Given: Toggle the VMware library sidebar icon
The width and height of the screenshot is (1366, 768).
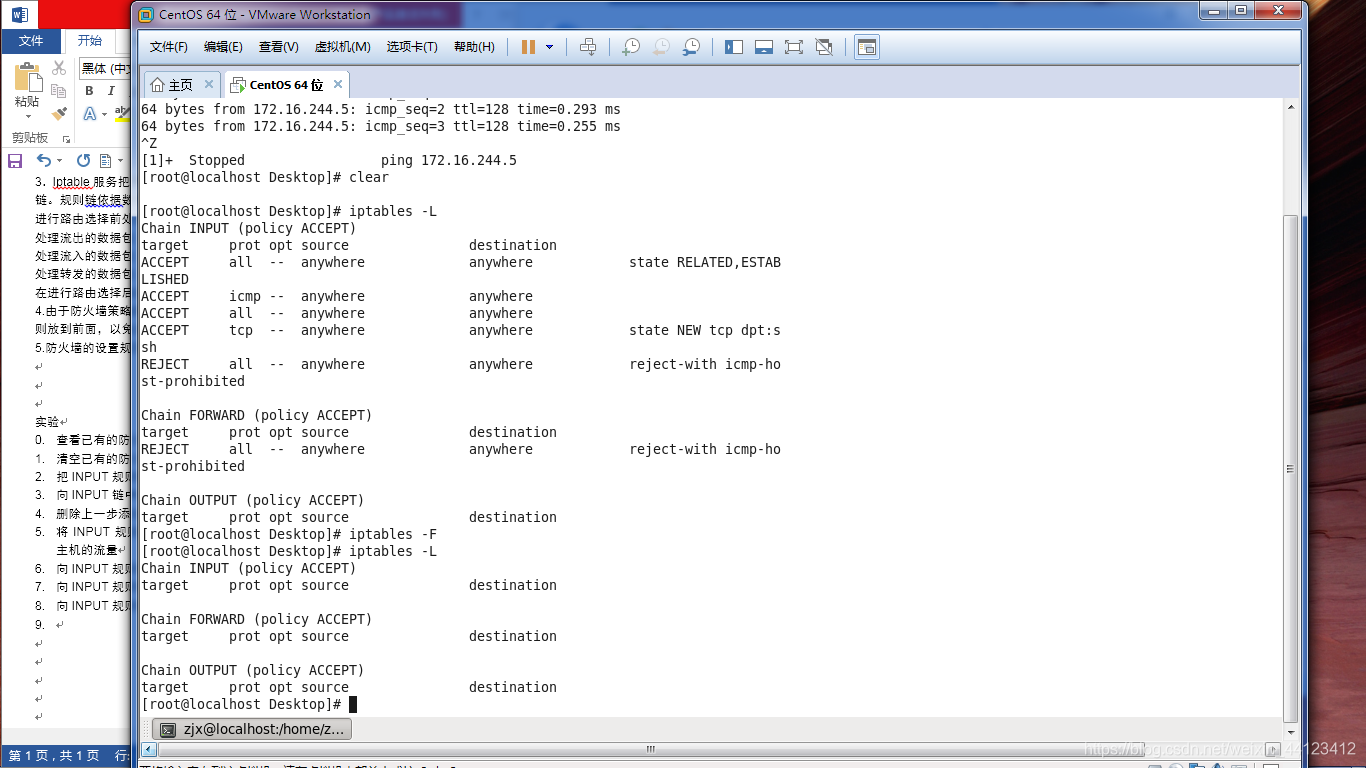Looking at the screenshot, I should coord(734,47).
